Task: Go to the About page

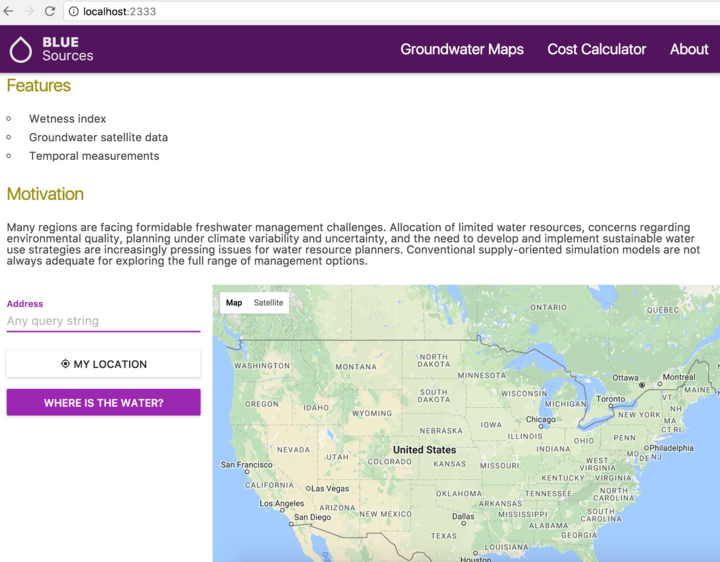Action: coord(689,49)
